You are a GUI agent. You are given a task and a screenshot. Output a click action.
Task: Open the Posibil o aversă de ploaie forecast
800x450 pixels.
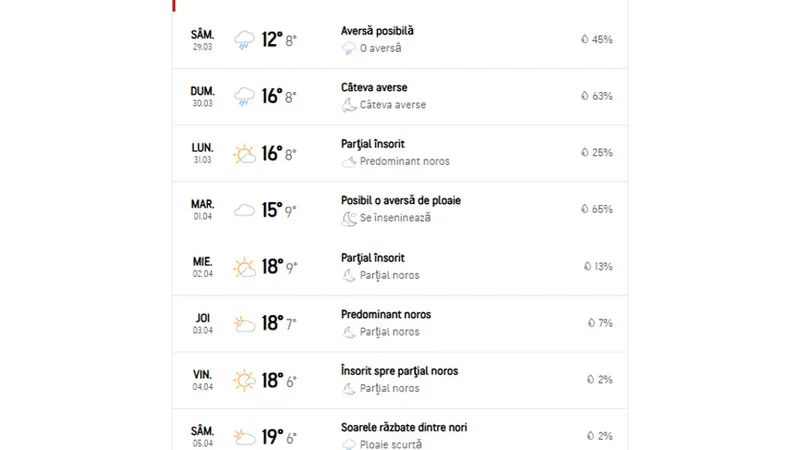pos(400,210)
